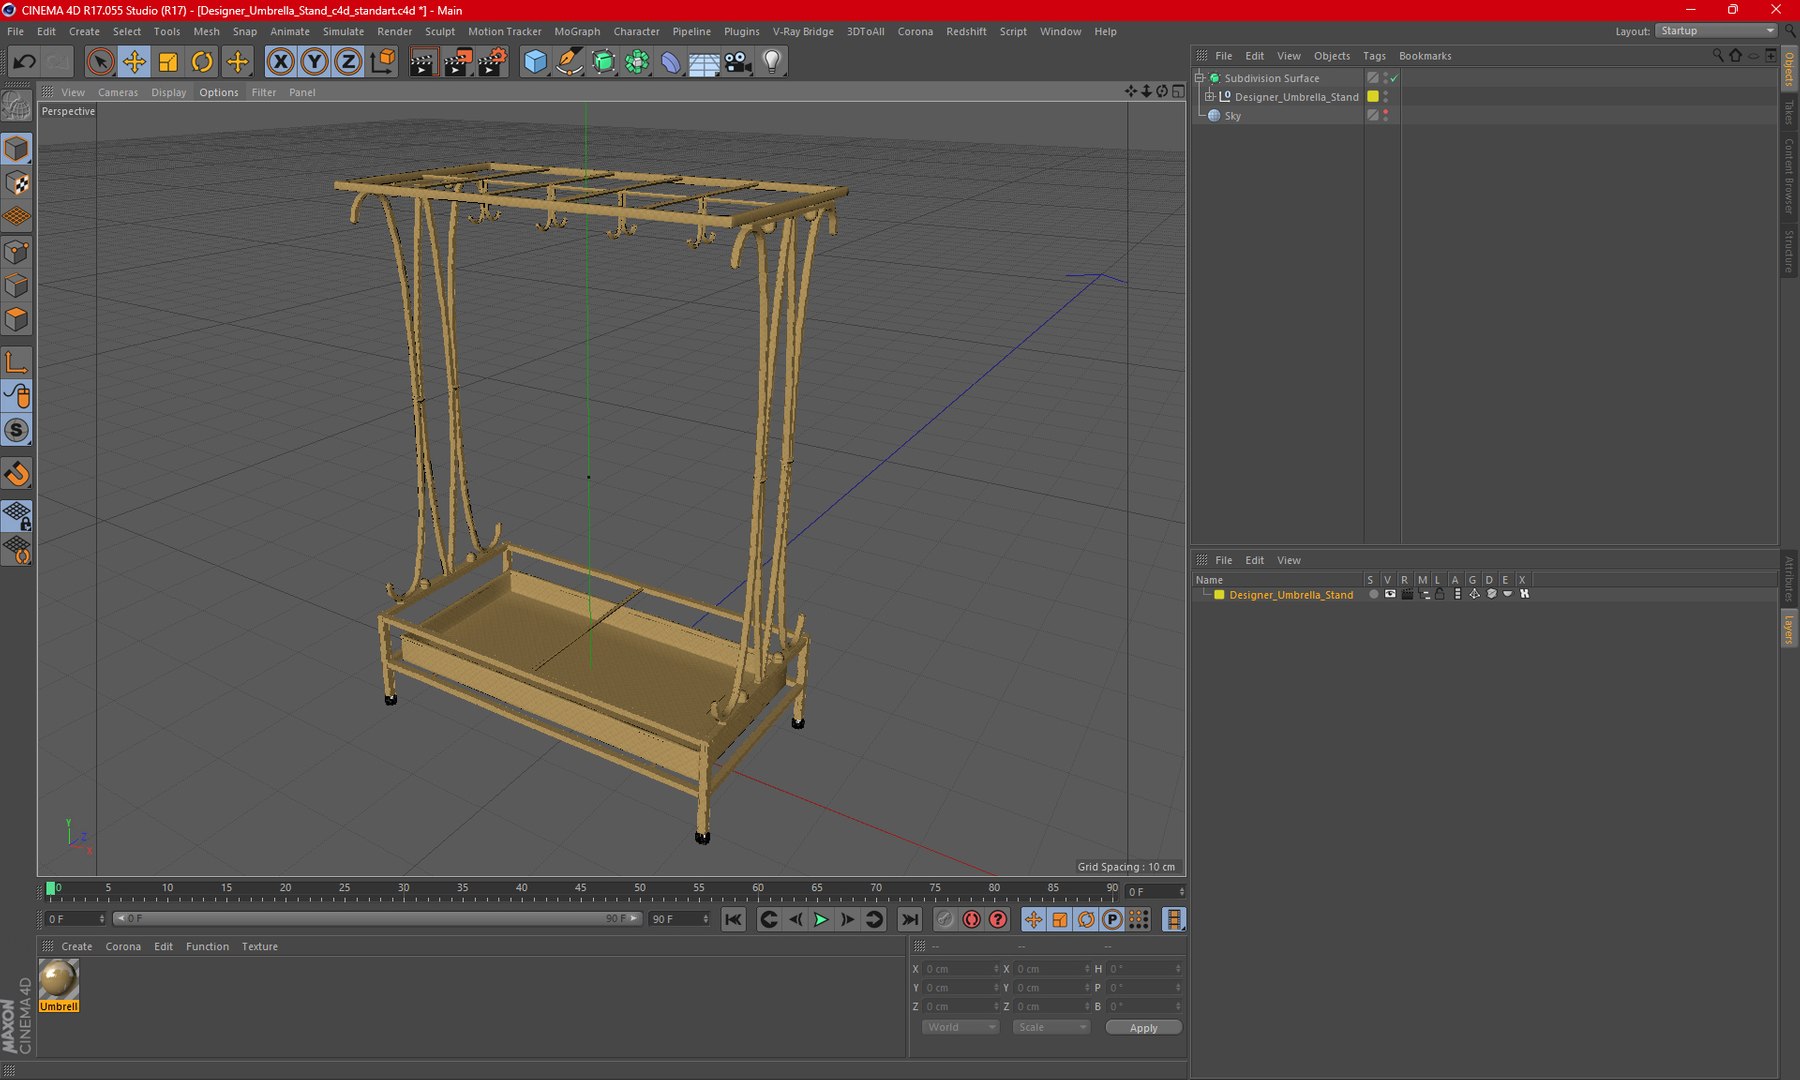Select the spline Pen tool
The height and width of the screenshot is (1080, 1800).
pyautogui.click(x=569, y=62)
